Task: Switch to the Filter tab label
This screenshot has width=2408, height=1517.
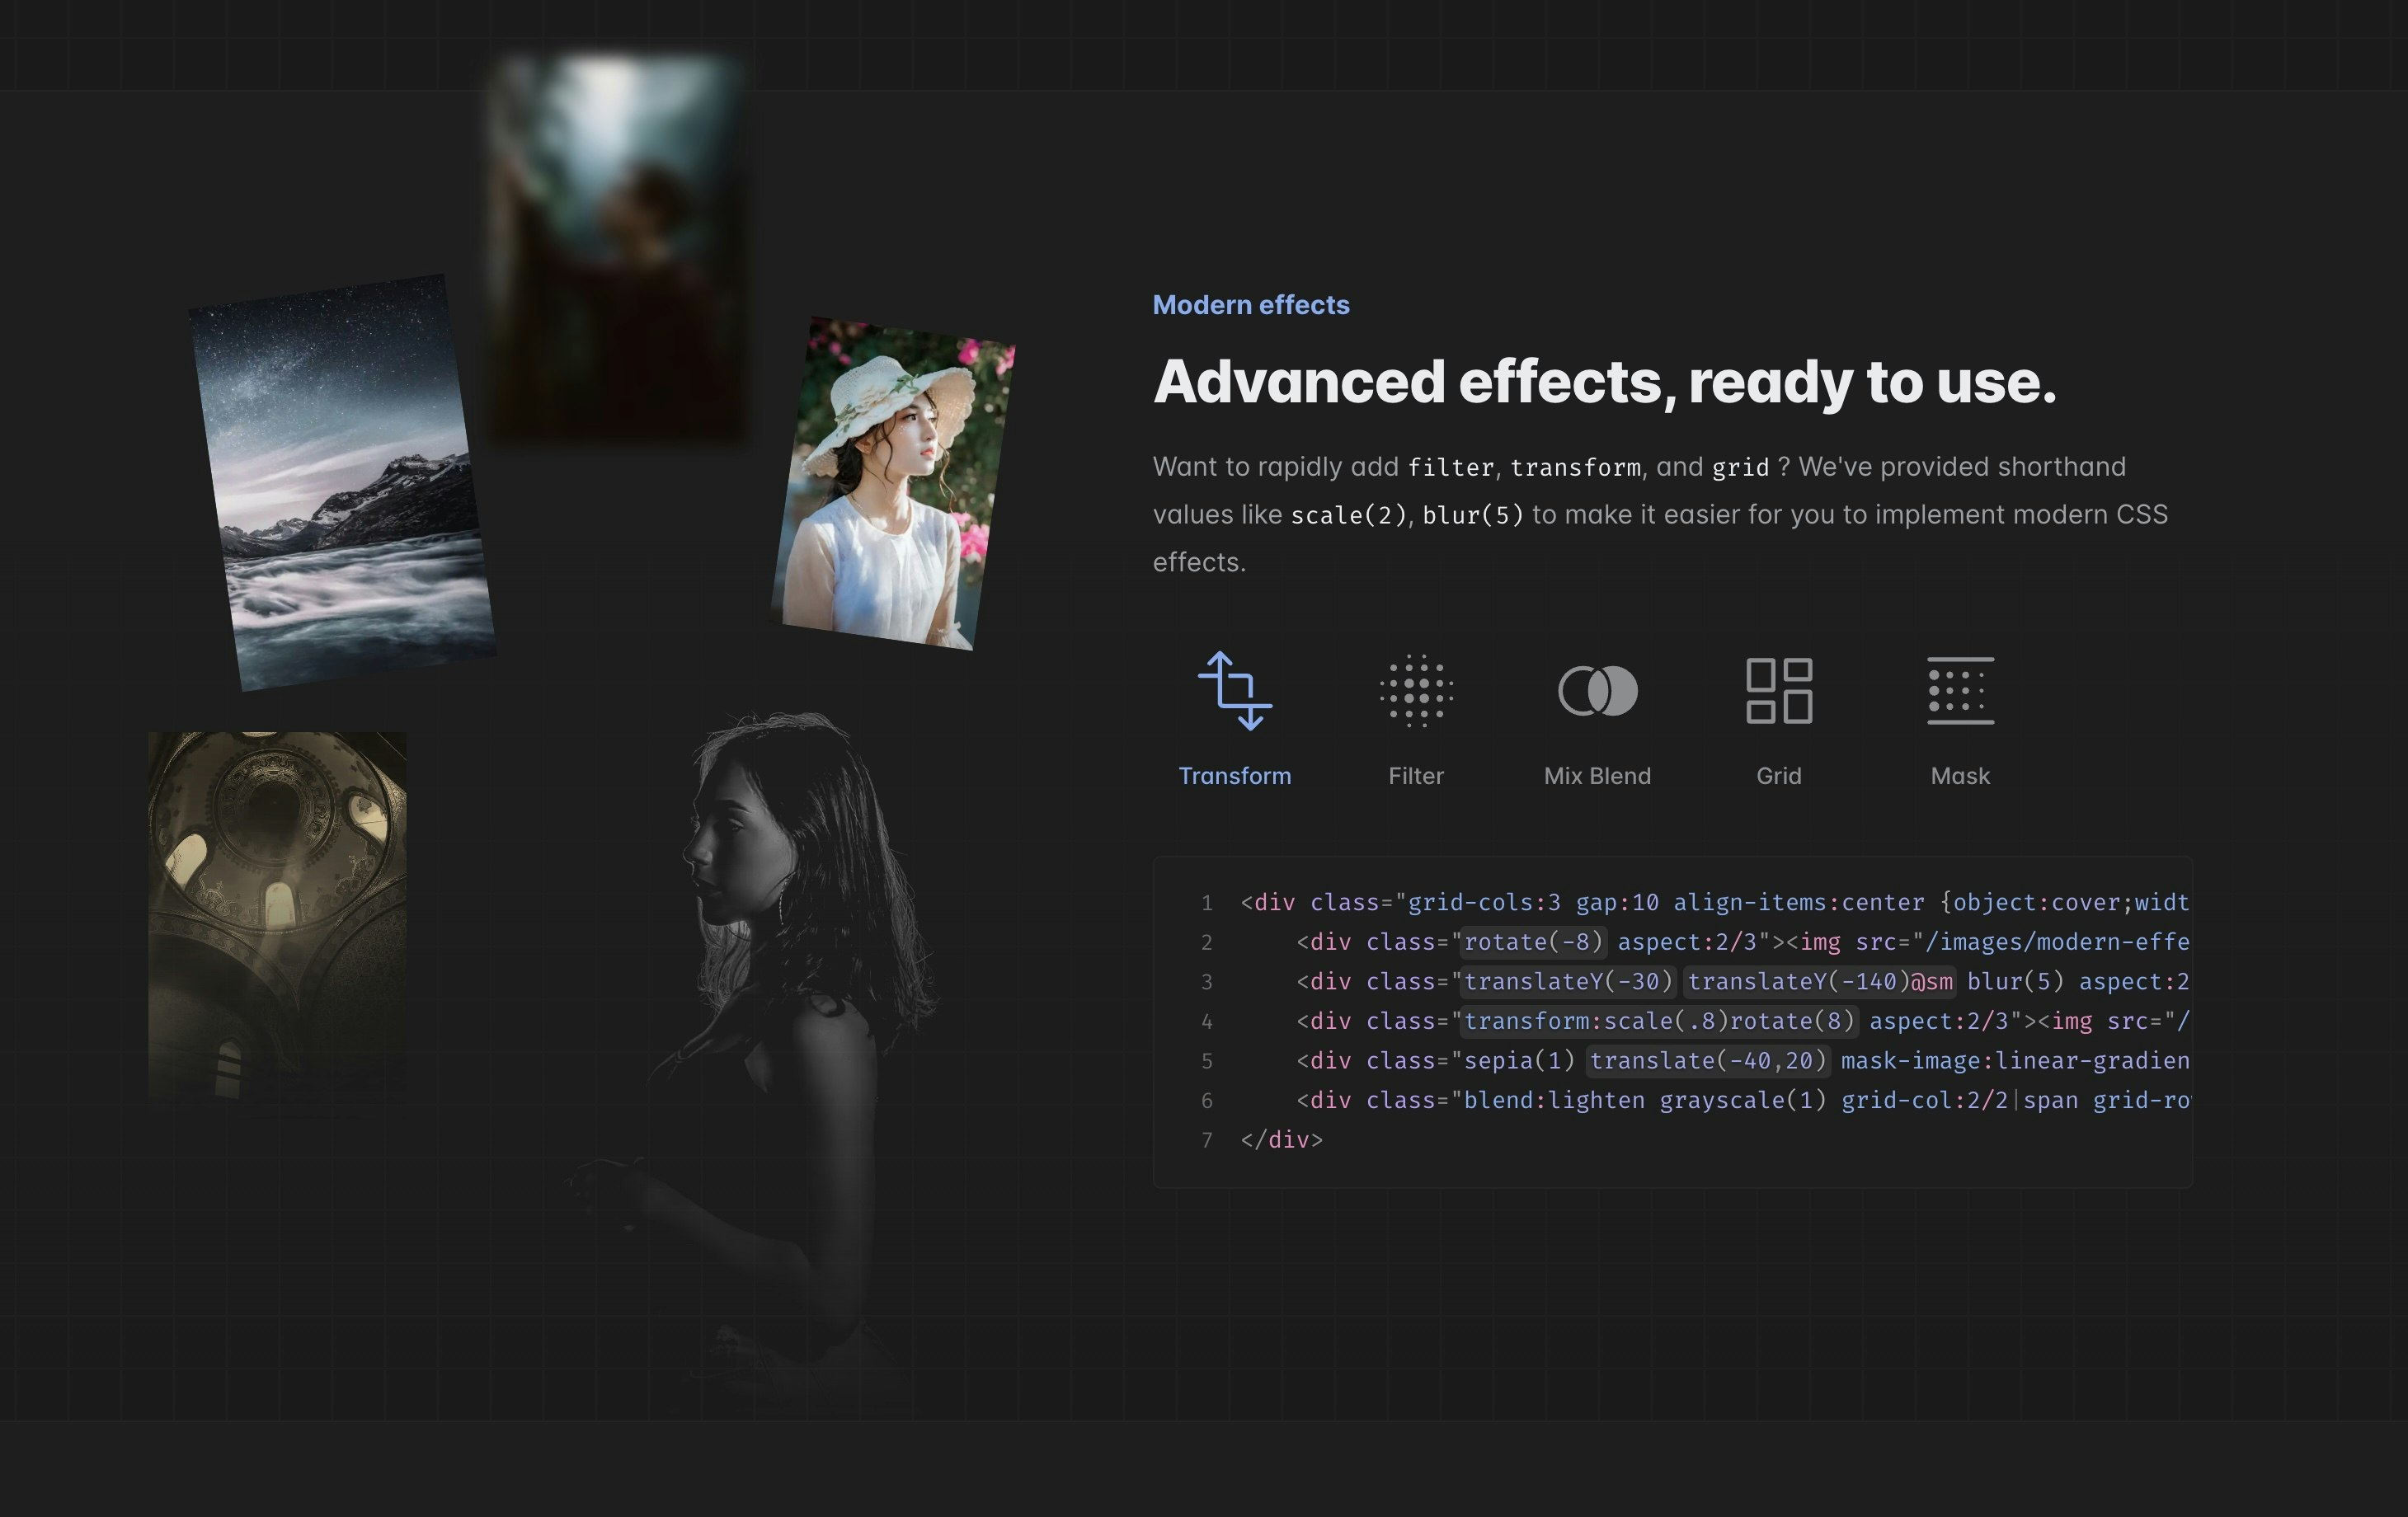Action: tap(1416, 776)
